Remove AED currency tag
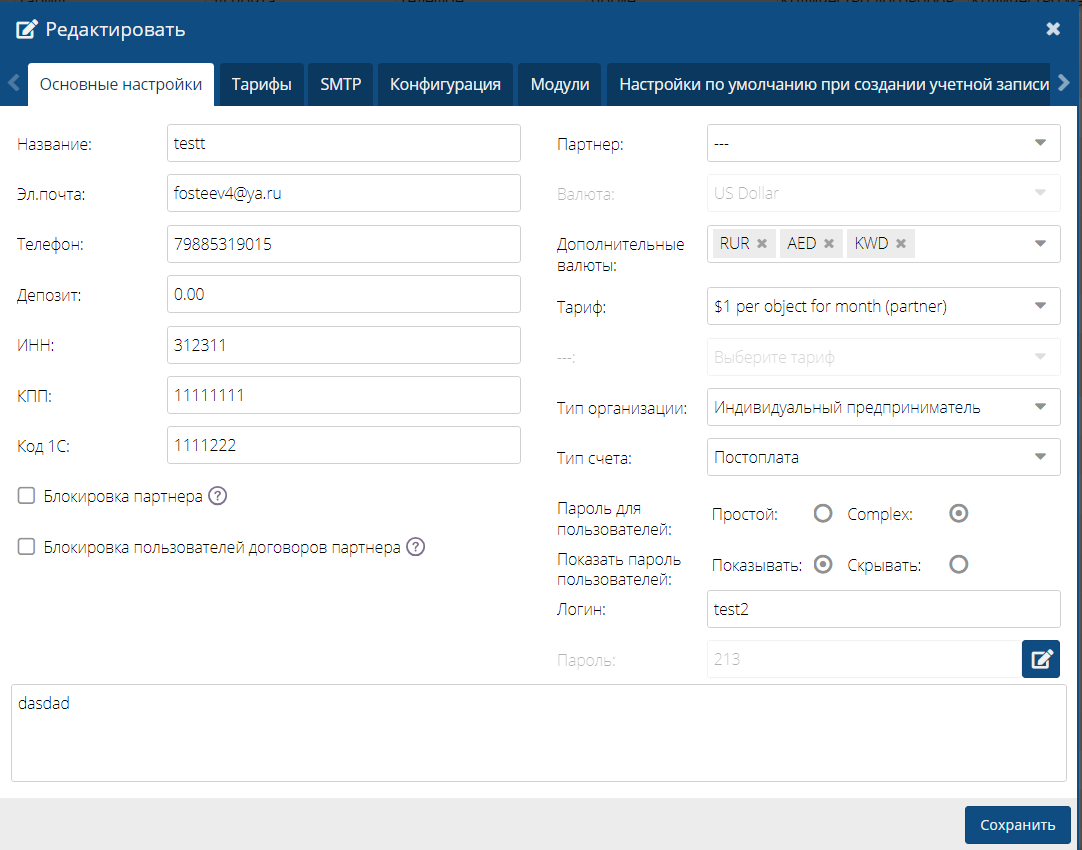The image size is (1082, 850). (829, 244)
